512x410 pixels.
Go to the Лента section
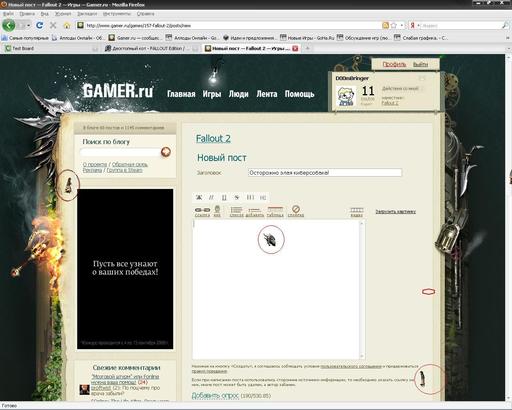tap(267, 94)
